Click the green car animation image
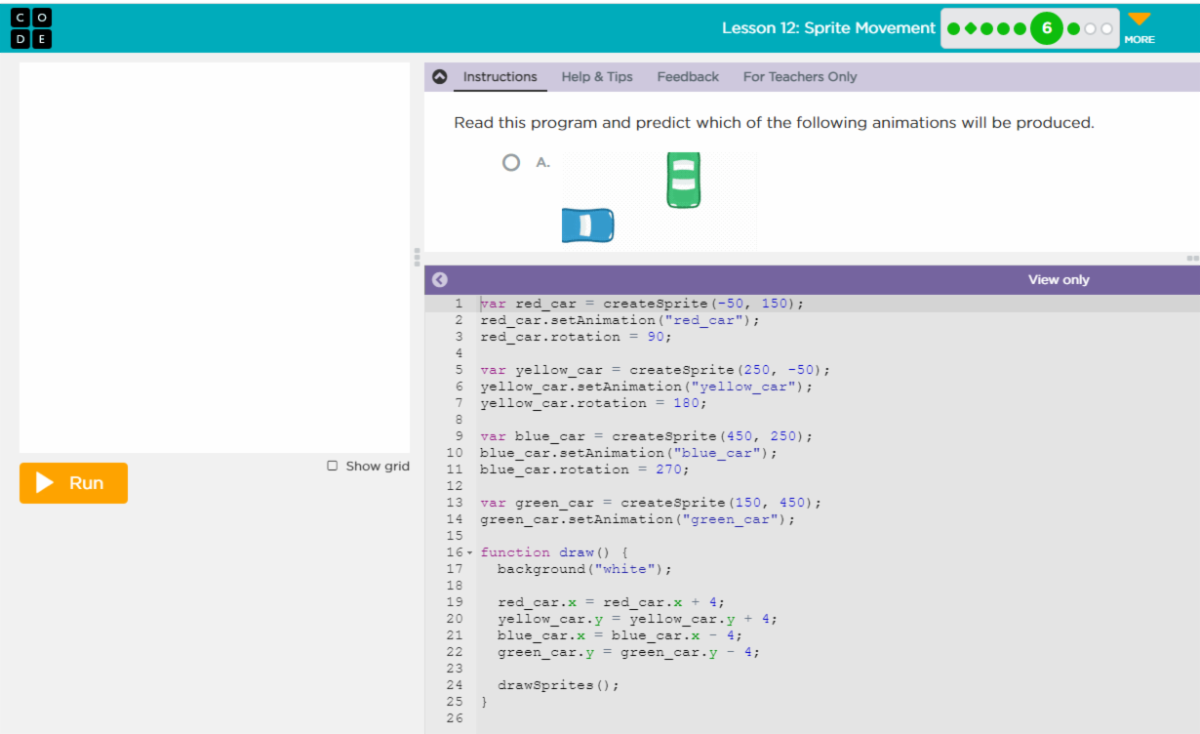Image resolution: width=1200 pixels, height=734 pixels. 683,180
